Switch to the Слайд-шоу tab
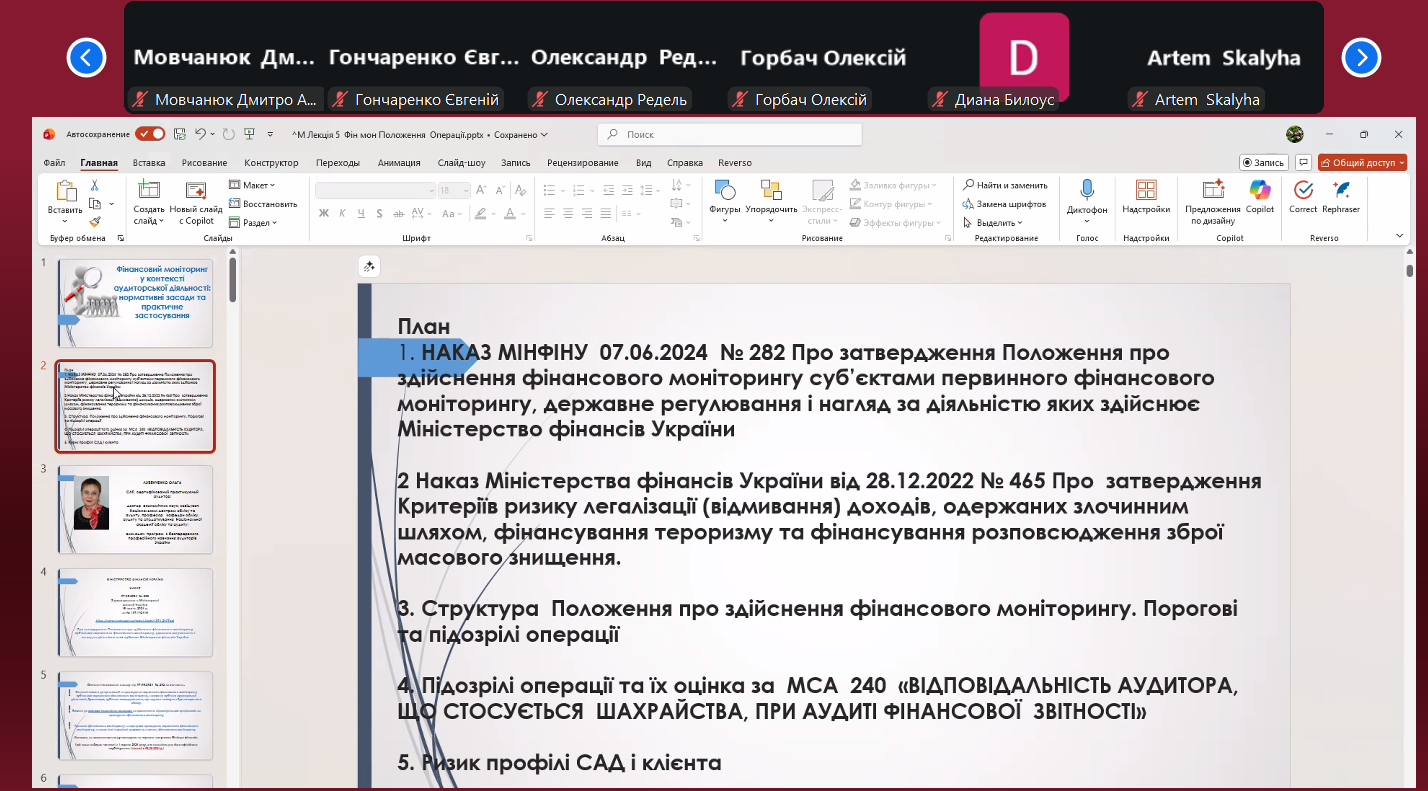 pos(461,163)
